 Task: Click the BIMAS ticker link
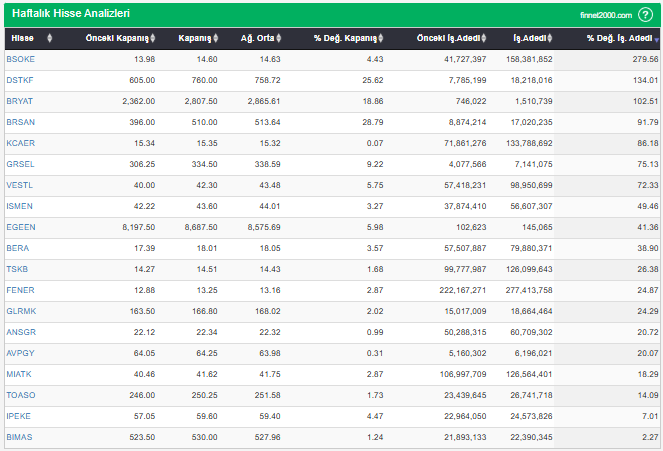pyautogui.click(x=19, y=437)
